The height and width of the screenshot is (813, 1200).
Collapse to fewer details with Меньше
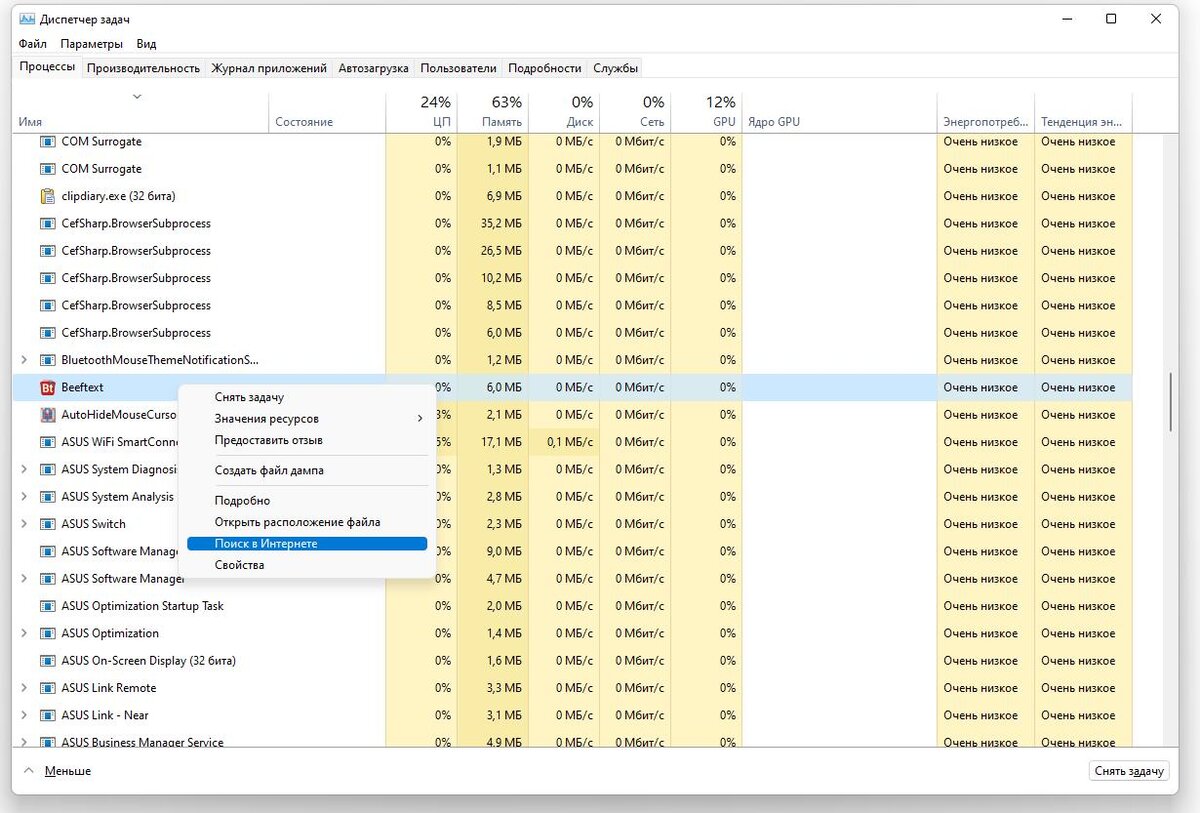57,771
